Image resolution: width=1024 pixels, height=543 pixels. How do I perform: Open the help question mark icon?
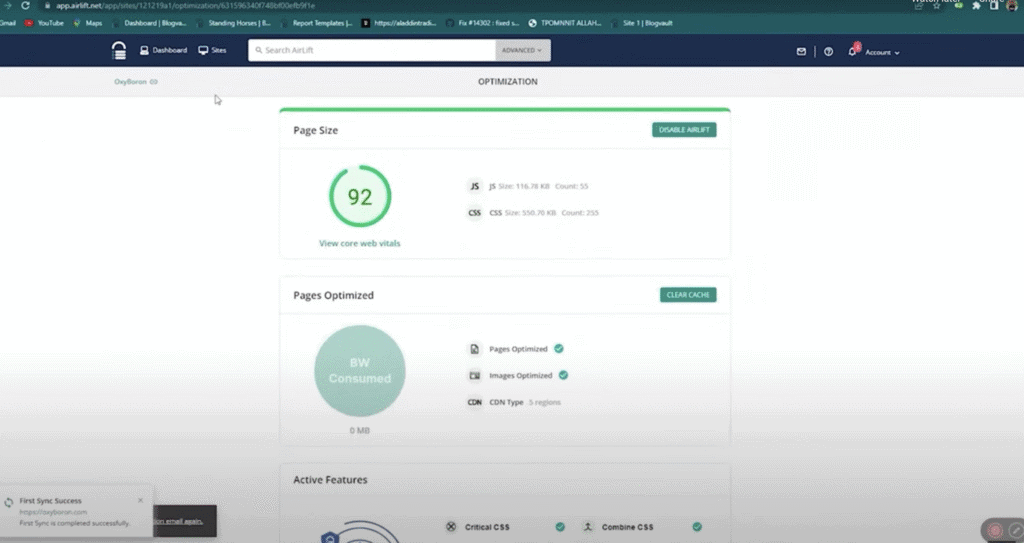828,51
